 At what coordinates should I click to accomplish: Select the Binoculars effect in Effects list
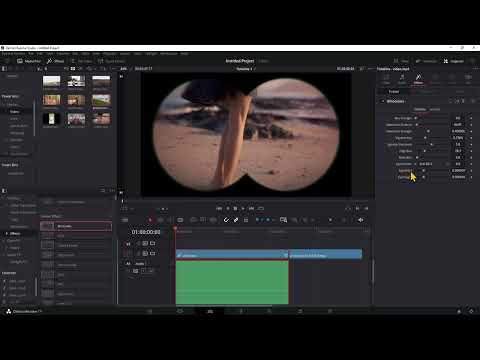tap(76, 226)
